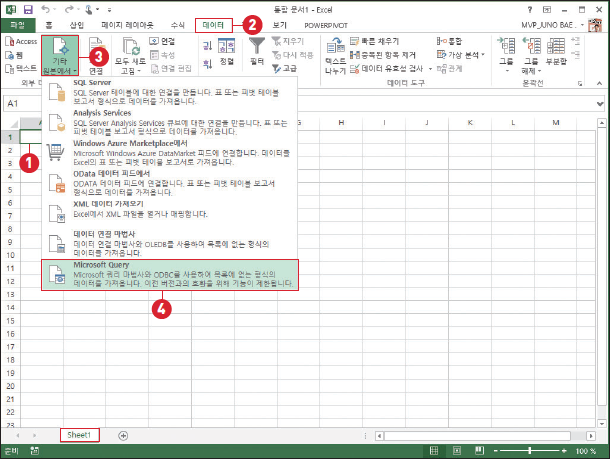The image size is (610, 459).
Task: Click 속성 (Properties) in connections group
Action: pyautogui.click(x=163, y=55)
